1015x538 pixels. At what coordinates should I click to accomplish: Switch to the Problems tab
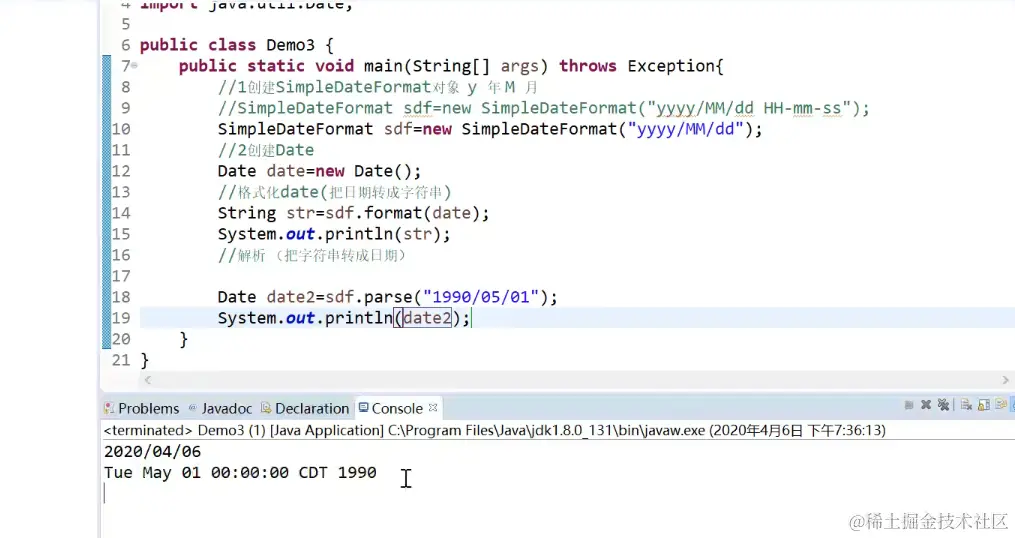tap(142, 409)
